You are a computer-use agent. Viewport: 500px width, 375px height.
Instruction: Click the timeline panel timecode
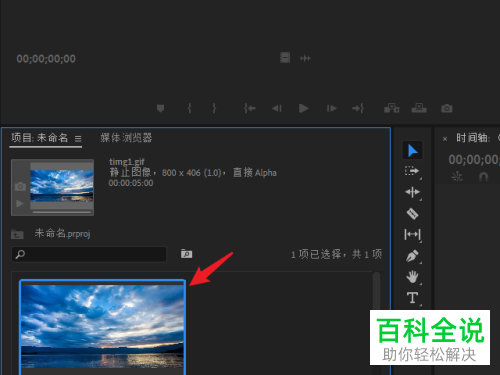pyautogui.click(x=474, y=160)
